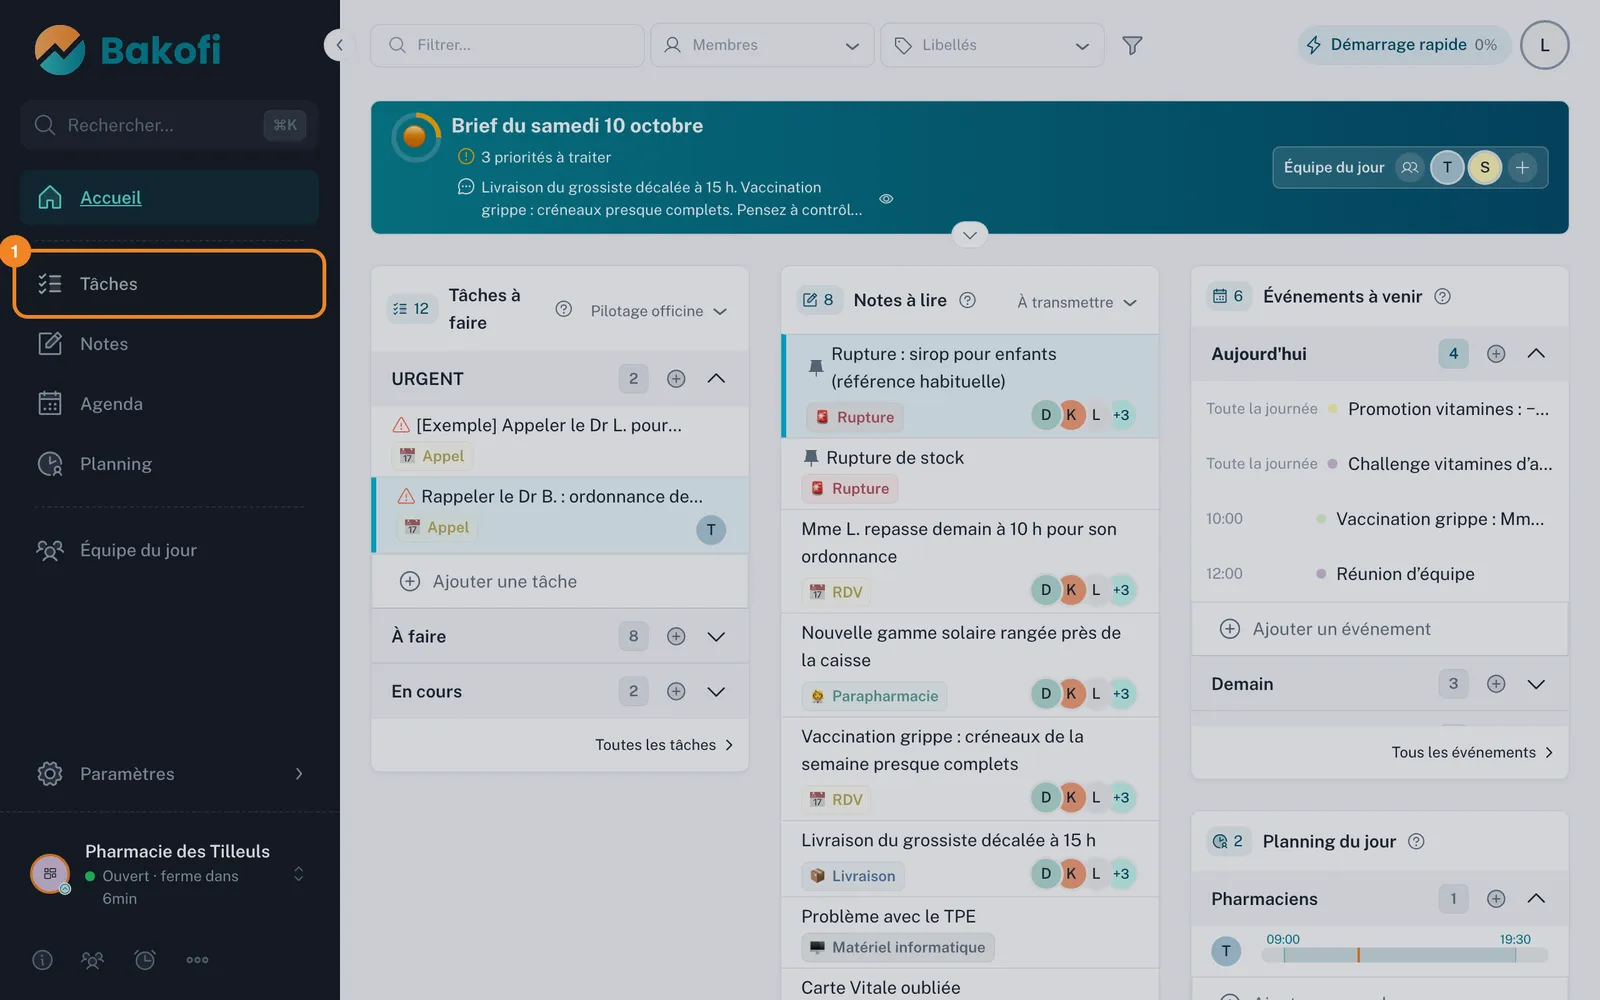Focus the Rechercher search box
Screen dimensions: 1600x1000
(169, 125)
